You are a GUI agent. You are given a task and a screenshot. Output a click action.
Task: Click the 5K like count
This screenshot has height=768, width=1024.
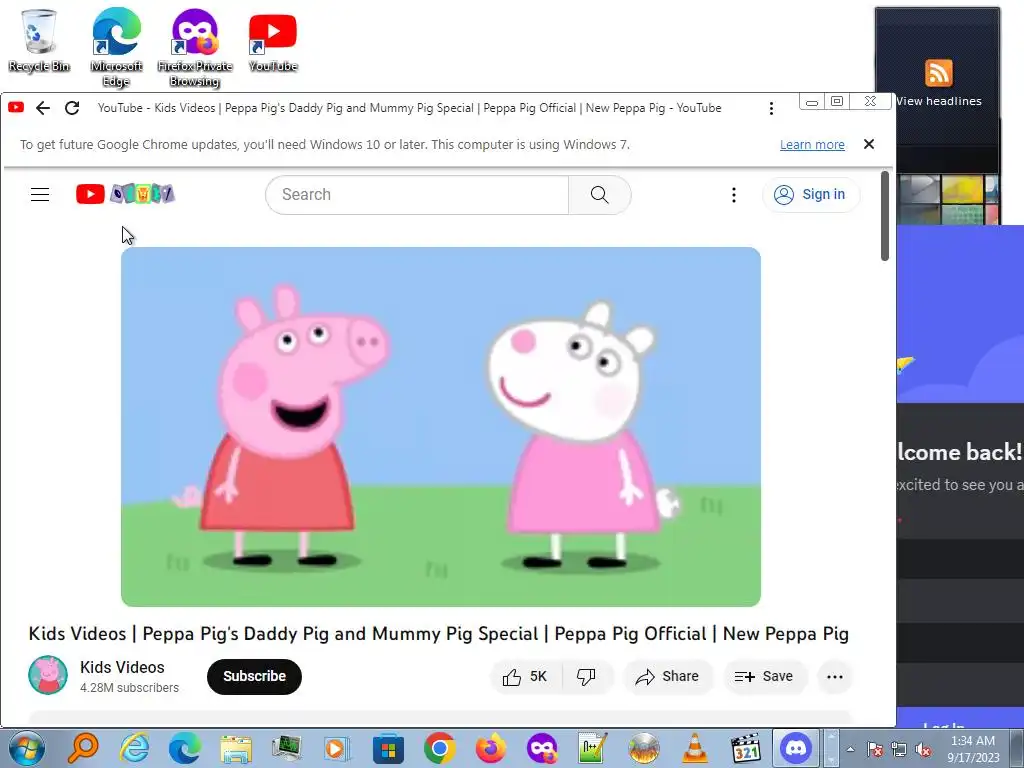pyautogui.click(x=538, y=677)
